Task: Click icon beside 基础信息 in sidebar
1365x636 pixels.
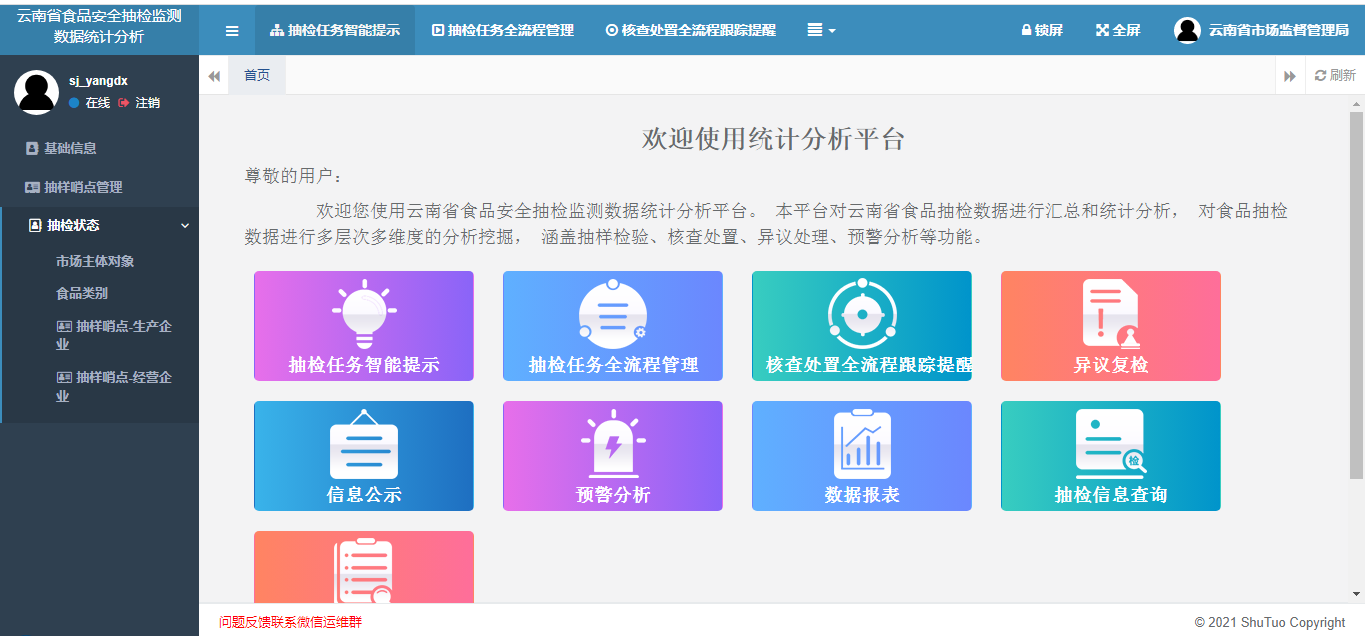Action: click(x=32, y=148)
